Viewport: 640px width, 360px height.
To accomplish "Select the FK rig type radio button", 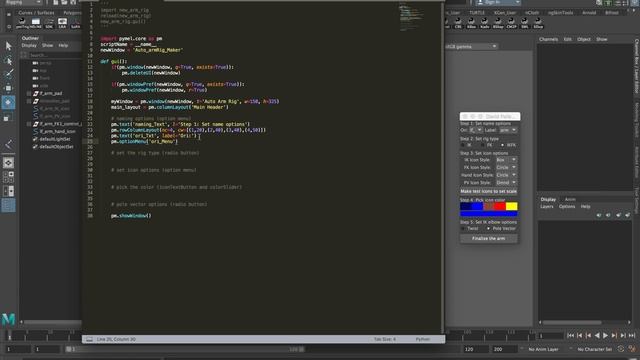I will 483,145.
